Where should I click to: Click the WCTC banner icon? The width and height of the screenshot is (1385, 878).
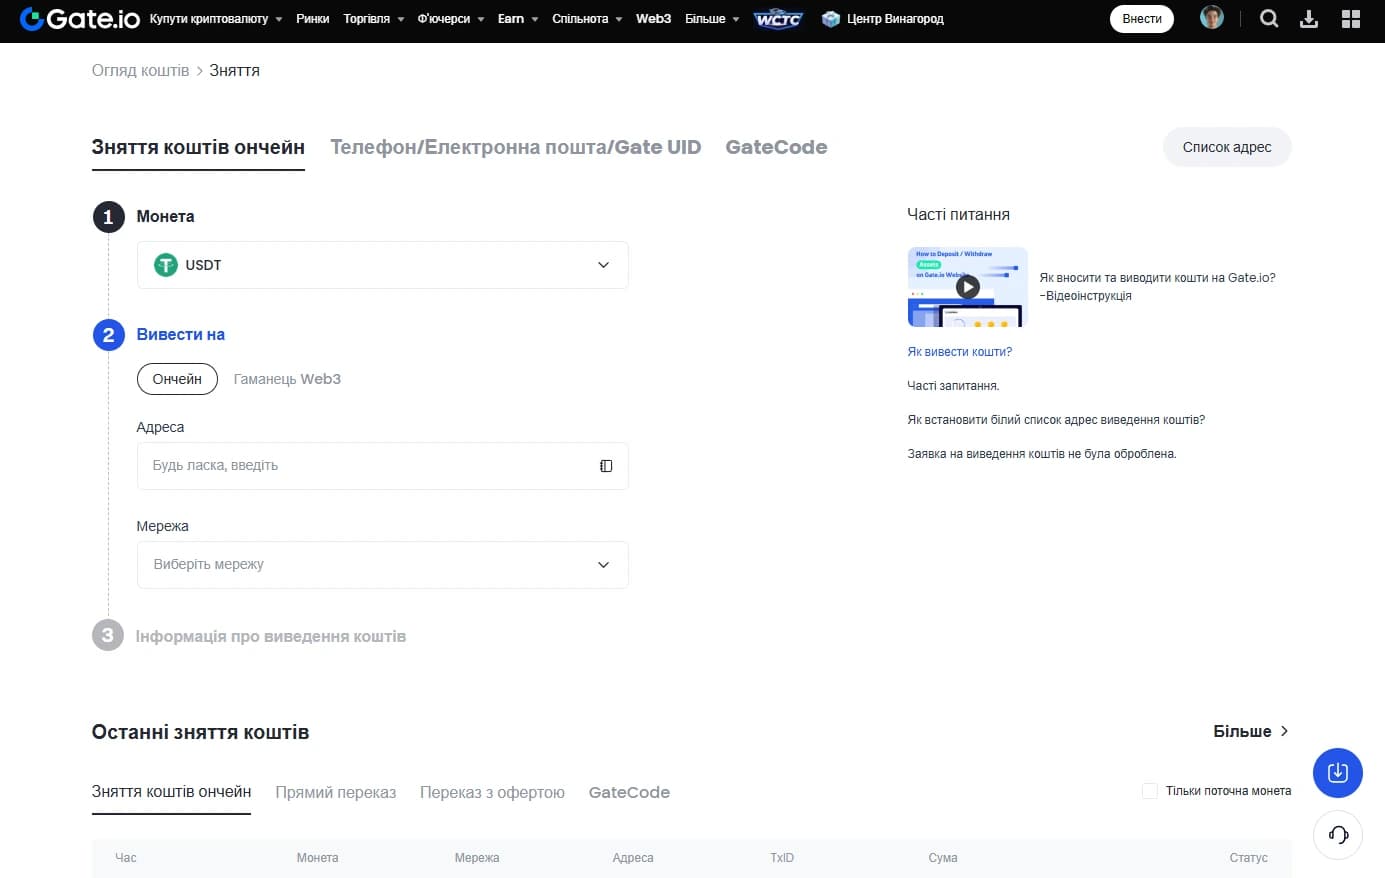(x=778, y=19)
